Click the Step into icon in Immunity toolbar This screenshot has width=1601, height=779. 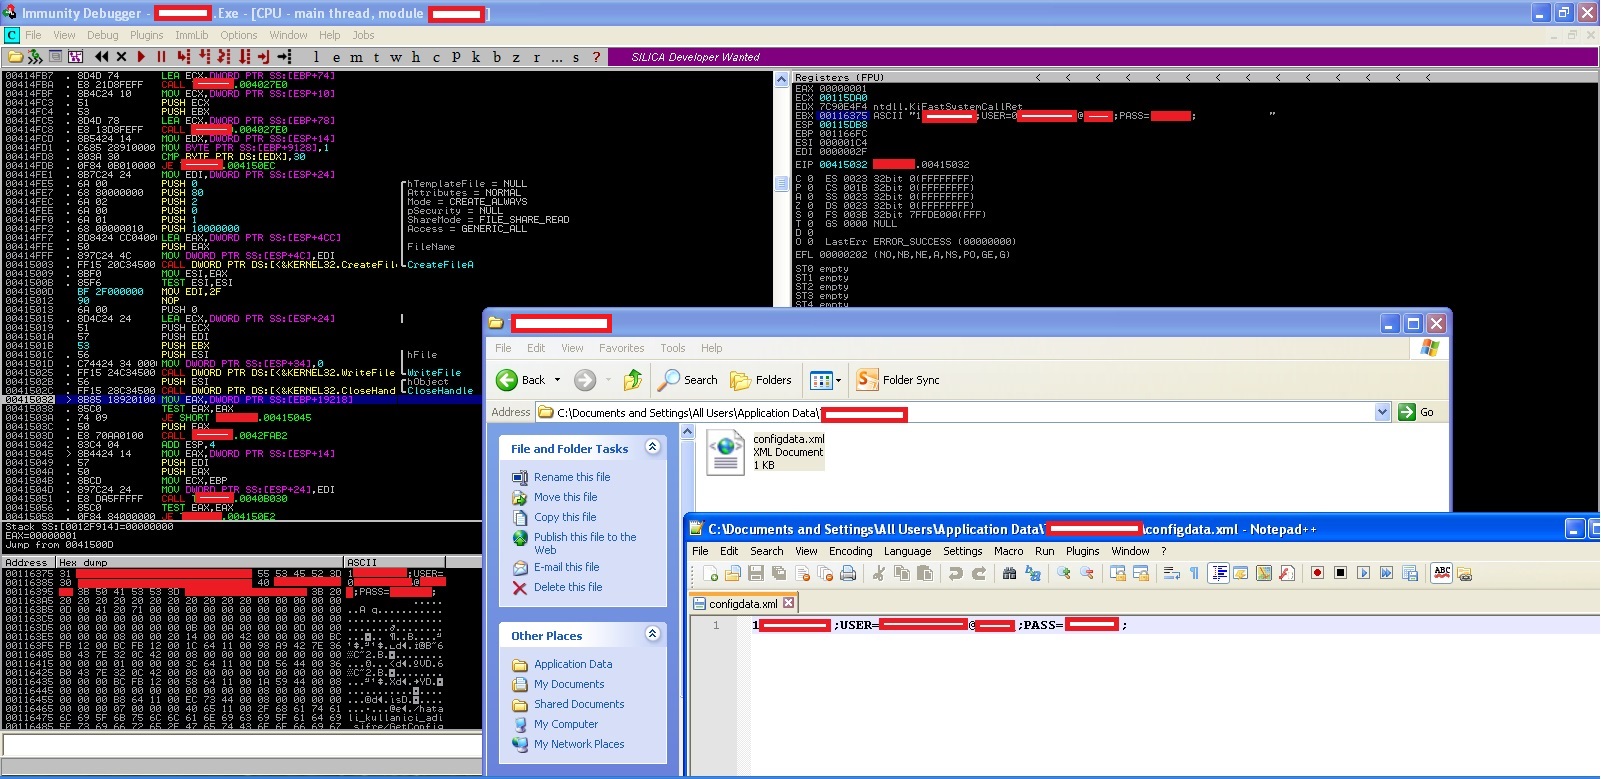pyautogui.click(x=183, y=57)
